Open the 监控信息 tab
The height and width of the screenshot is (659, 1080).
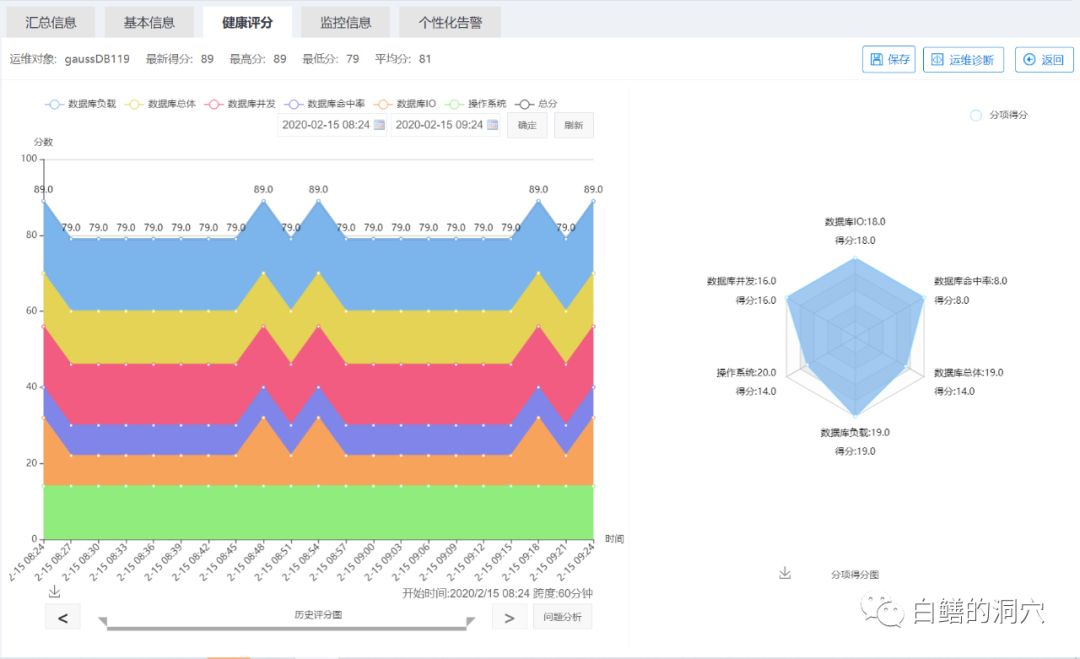point(345,23)
